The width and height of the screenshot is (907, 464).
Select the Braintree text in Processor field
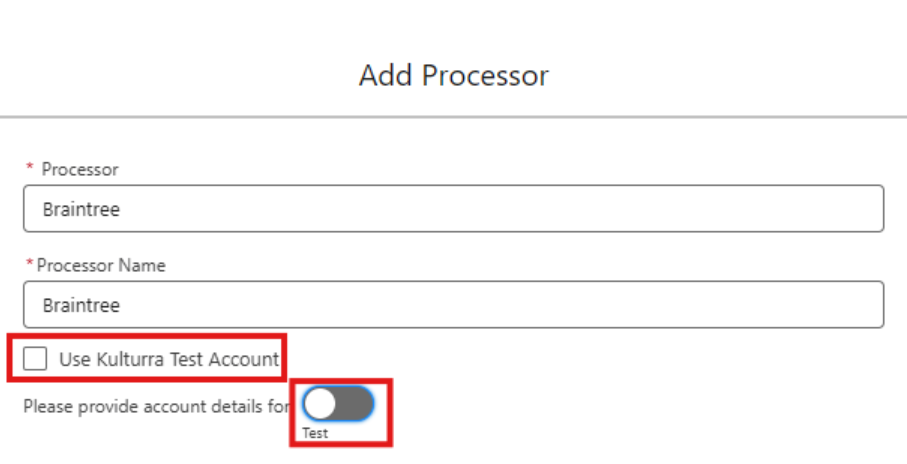coord(81,209)
